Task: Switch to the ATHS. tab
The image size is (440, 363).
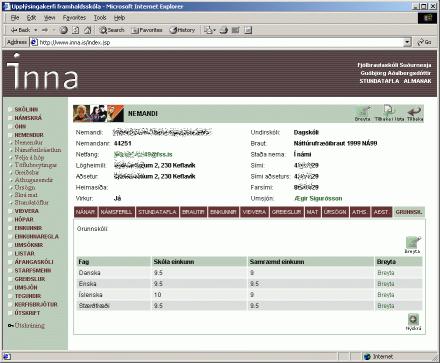Action: pos(359,212)
